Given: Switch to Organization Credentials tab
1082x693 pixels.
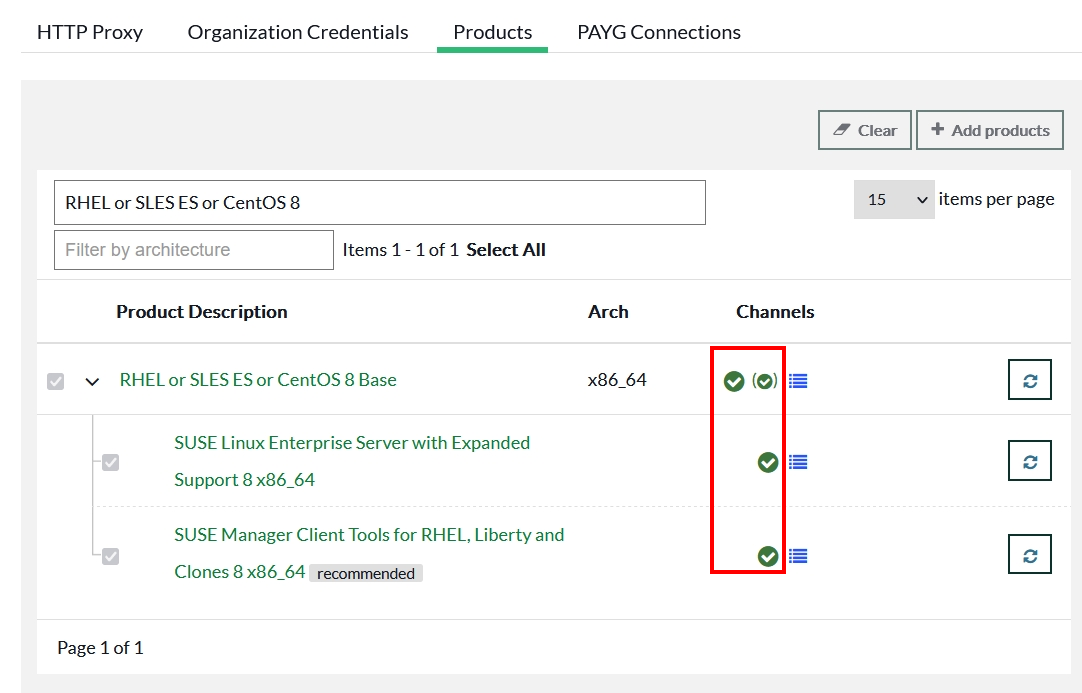Looking at the screenshot, I should coord(298,32).
